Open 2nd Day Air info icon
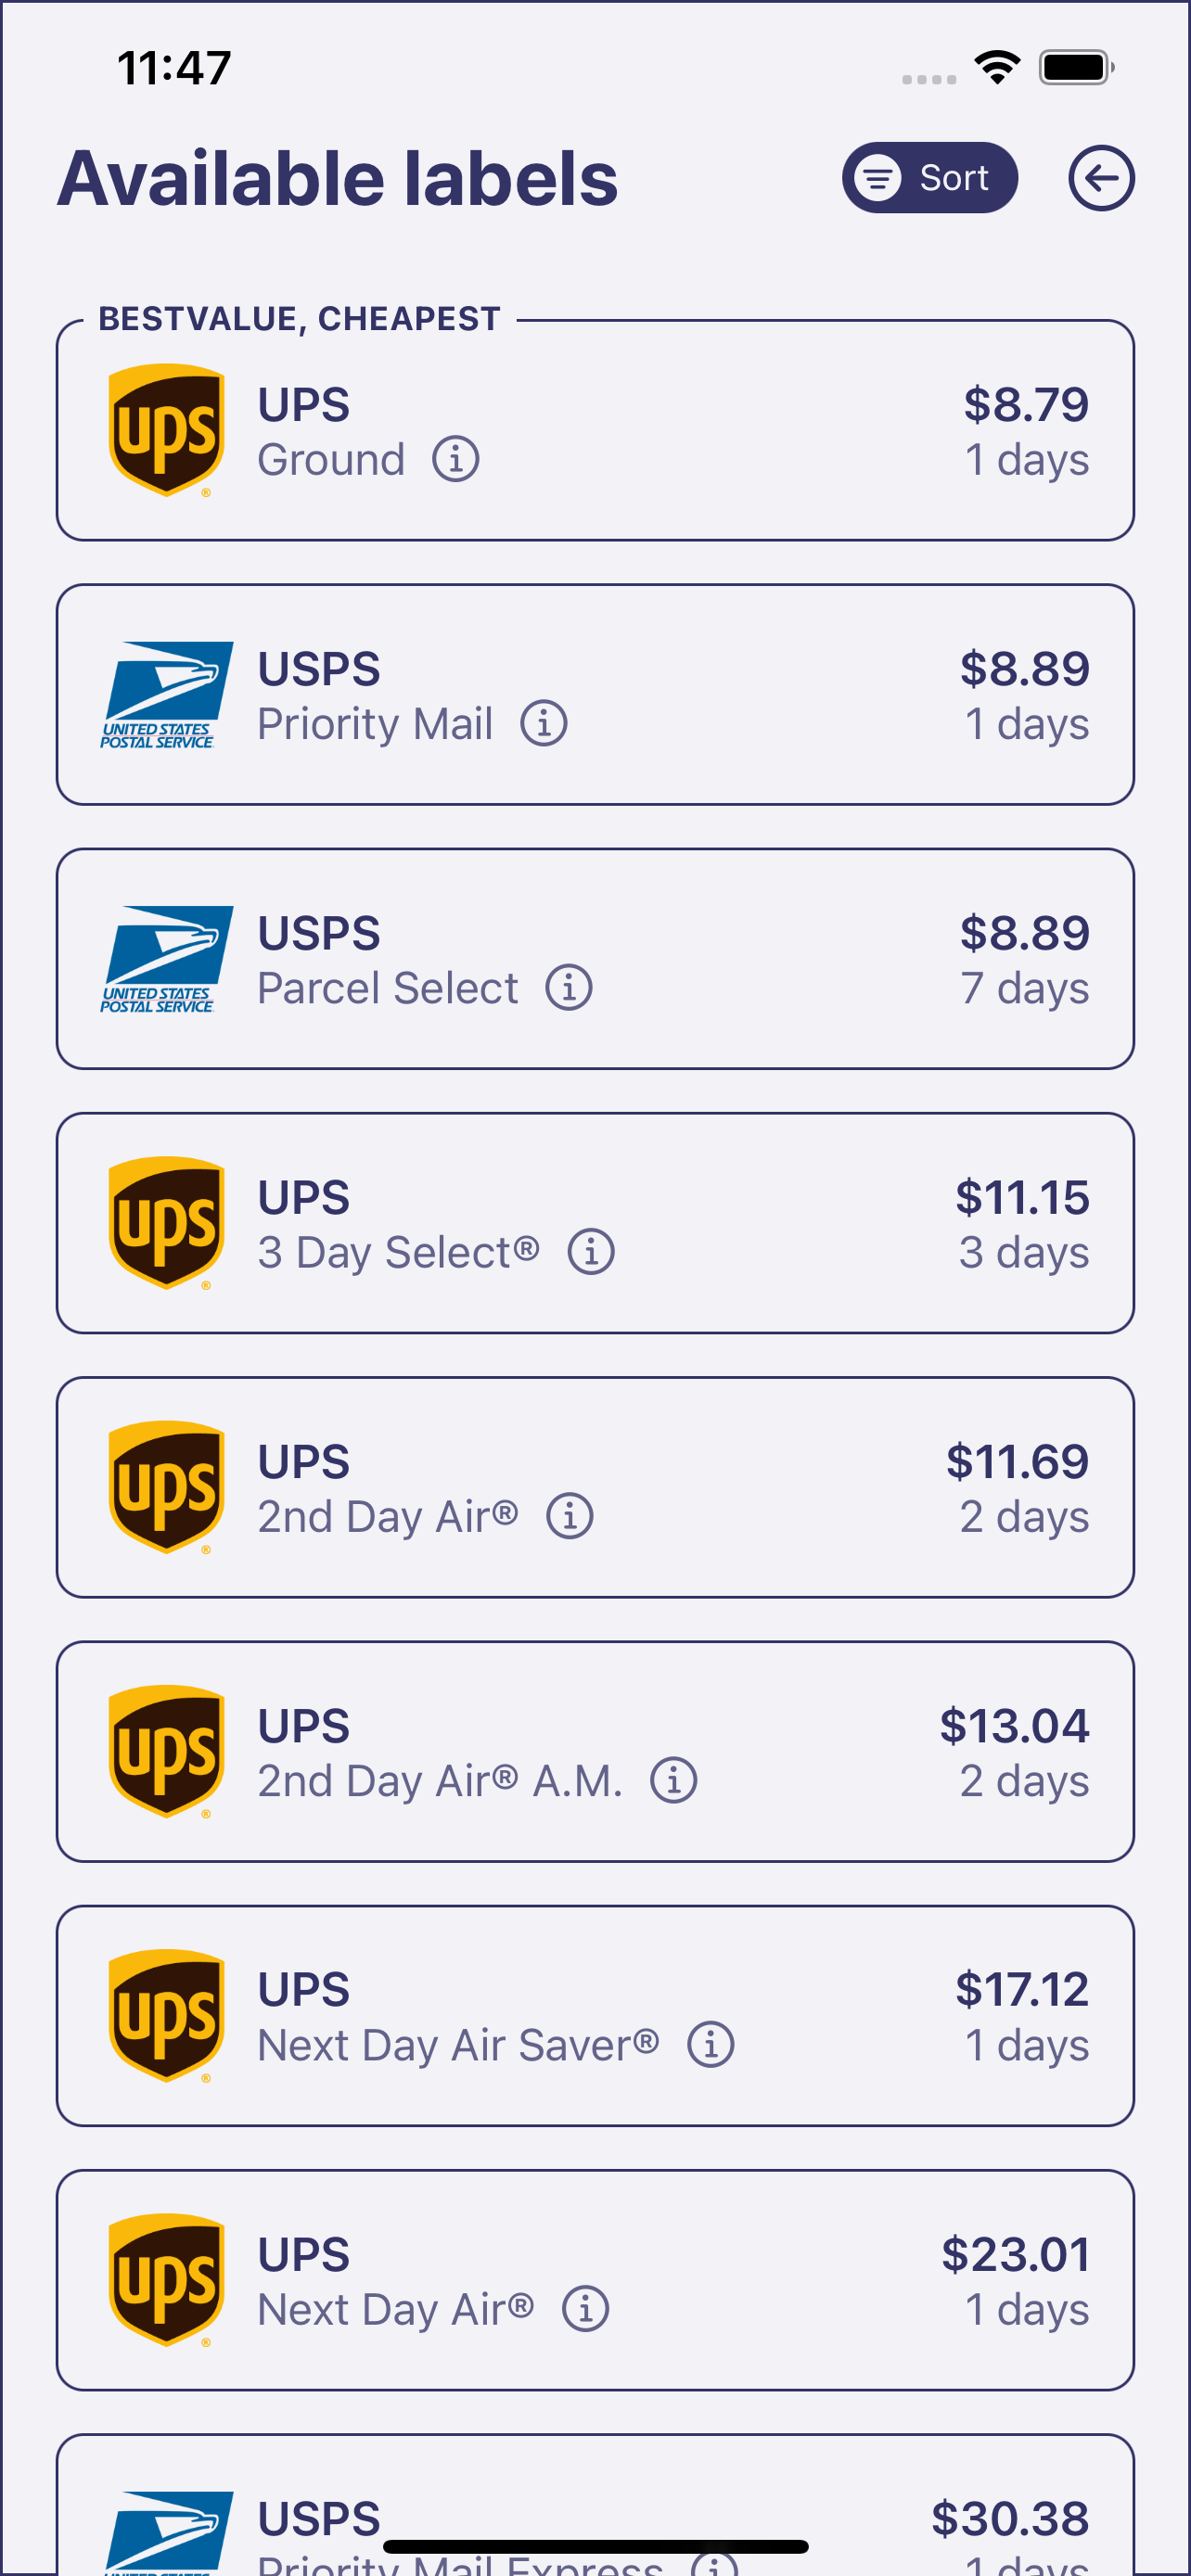 click(569, 1516)
